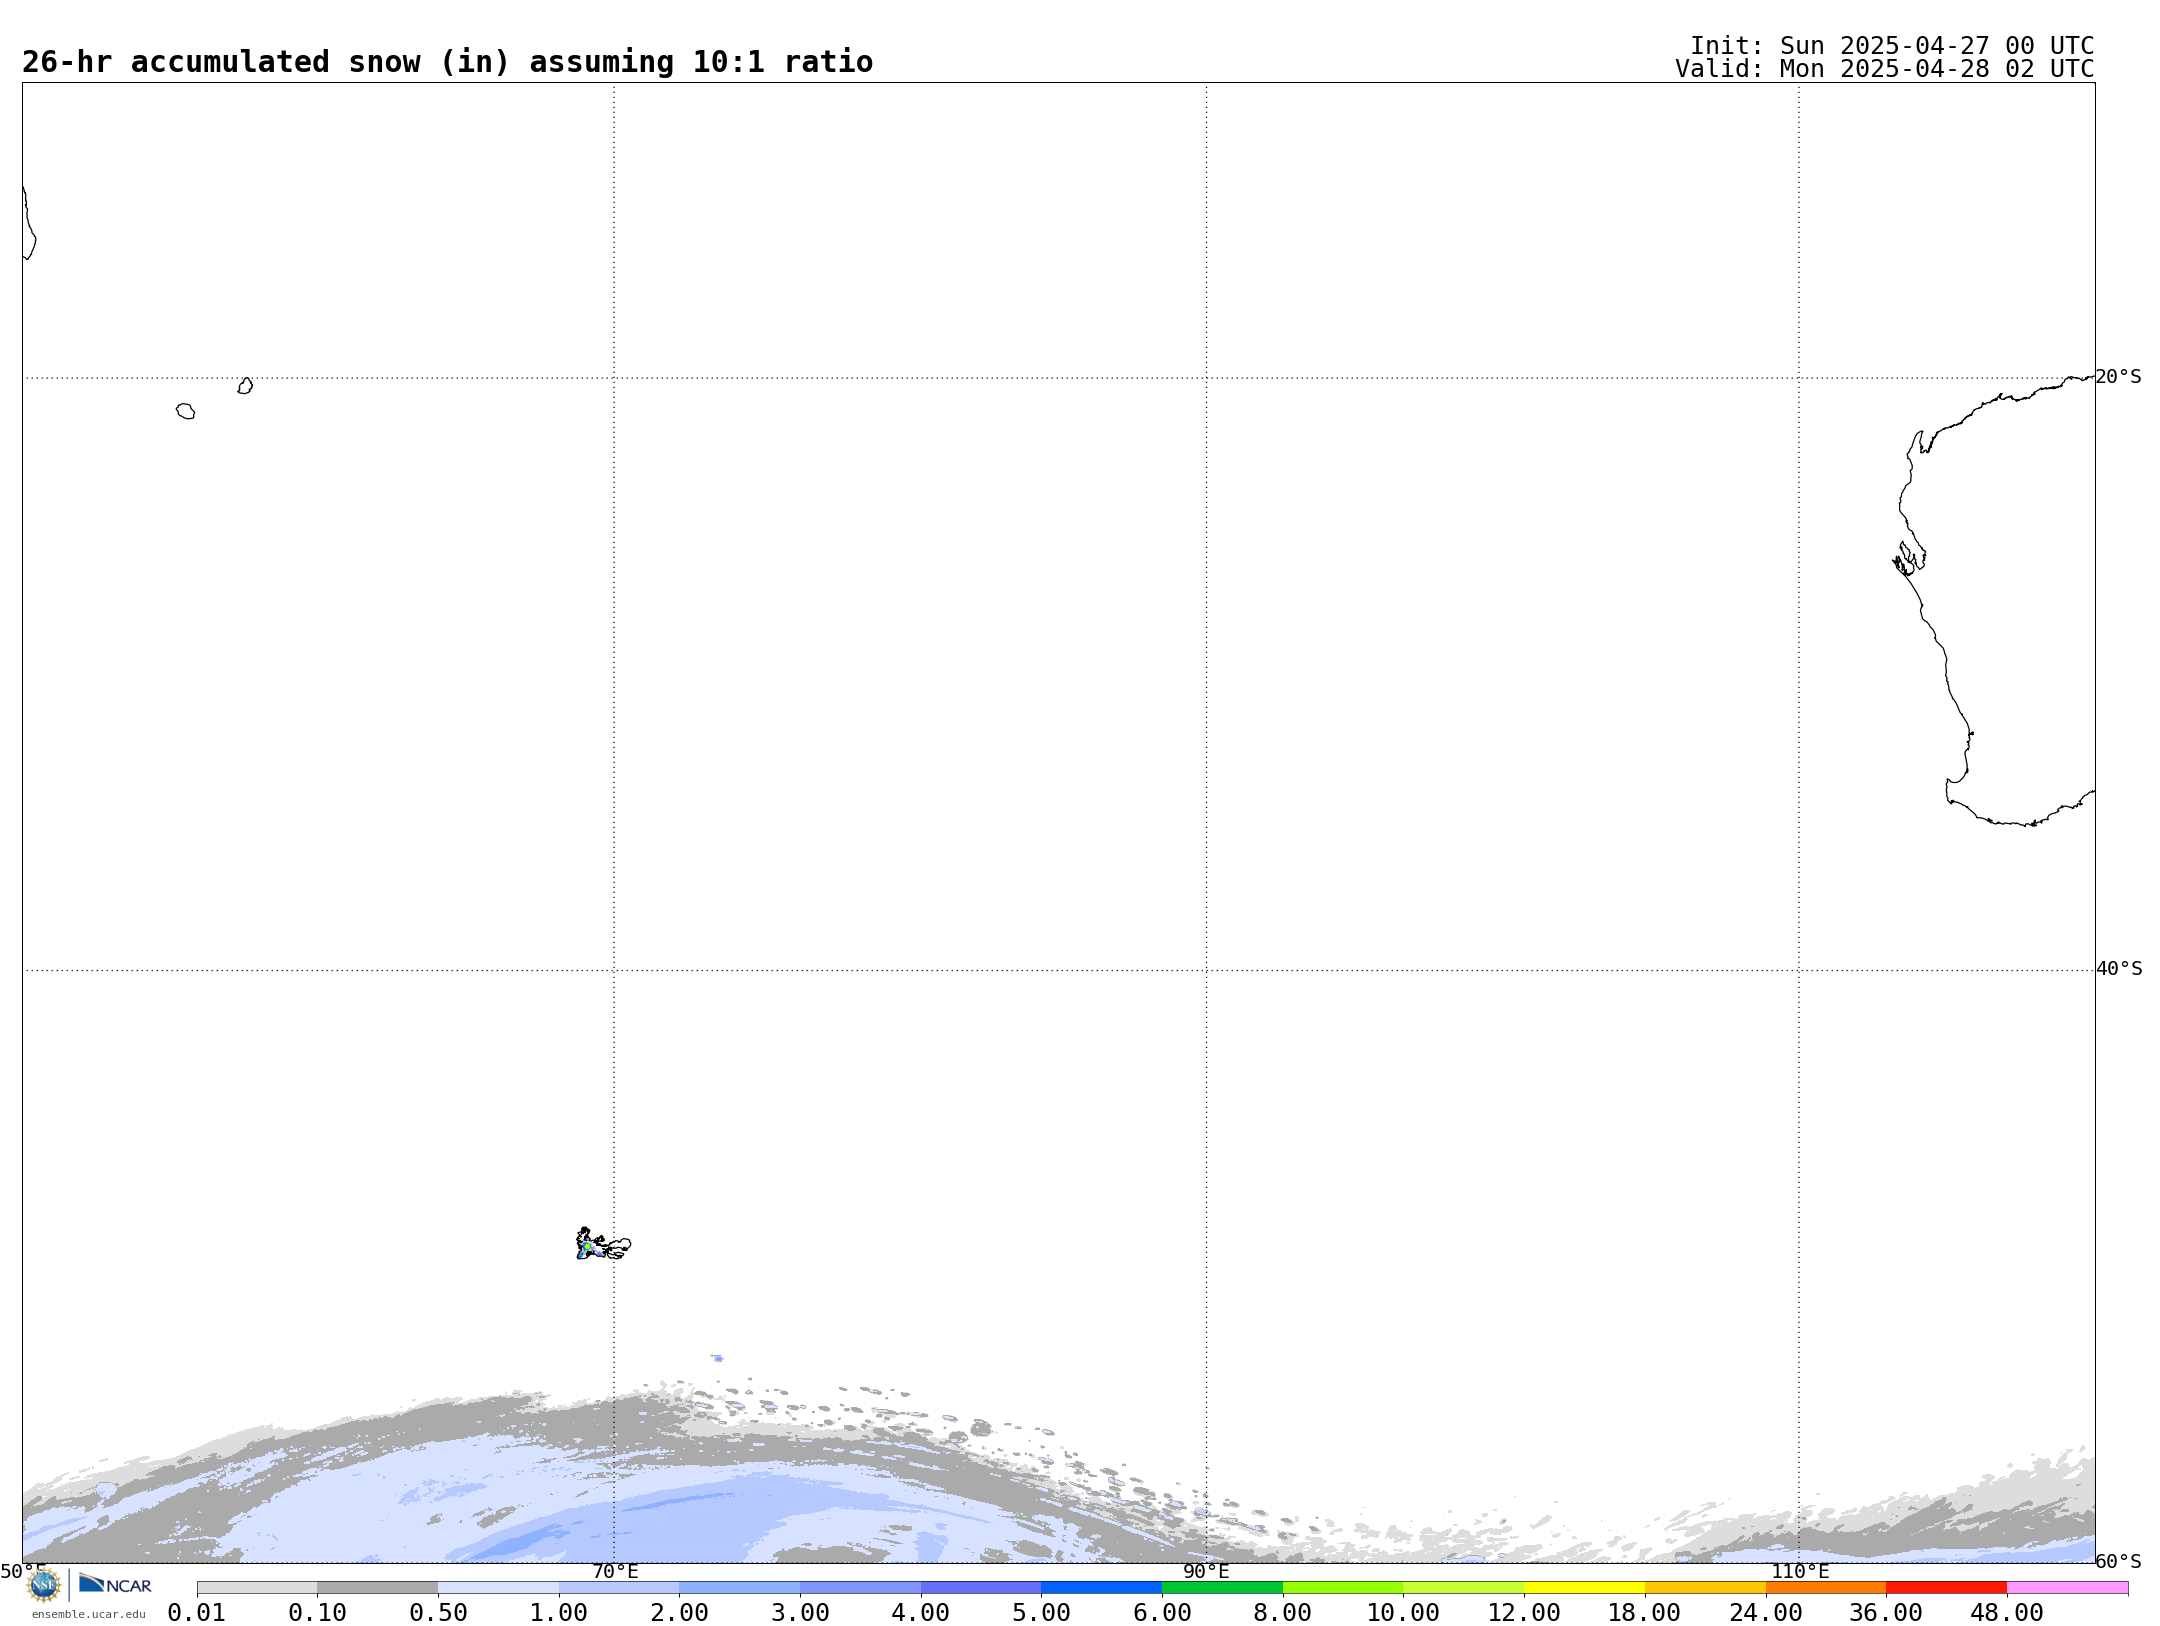Click the 0.10 colorbar value
Screen dimensions: 2160x1626
pos(318,1612)
